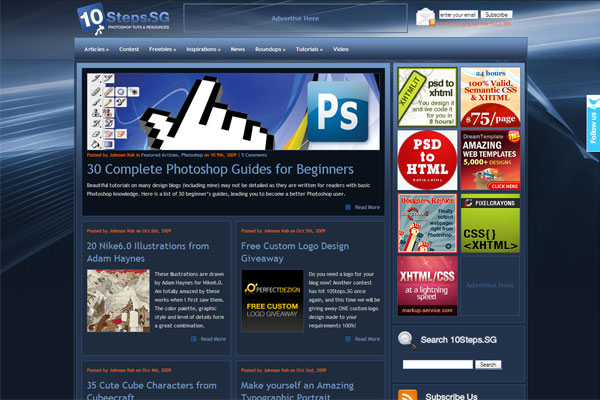Image resolution: width=600 pixels, height=400 pixels.
Task: Go to the News section
Action: (x=238, y=49)
